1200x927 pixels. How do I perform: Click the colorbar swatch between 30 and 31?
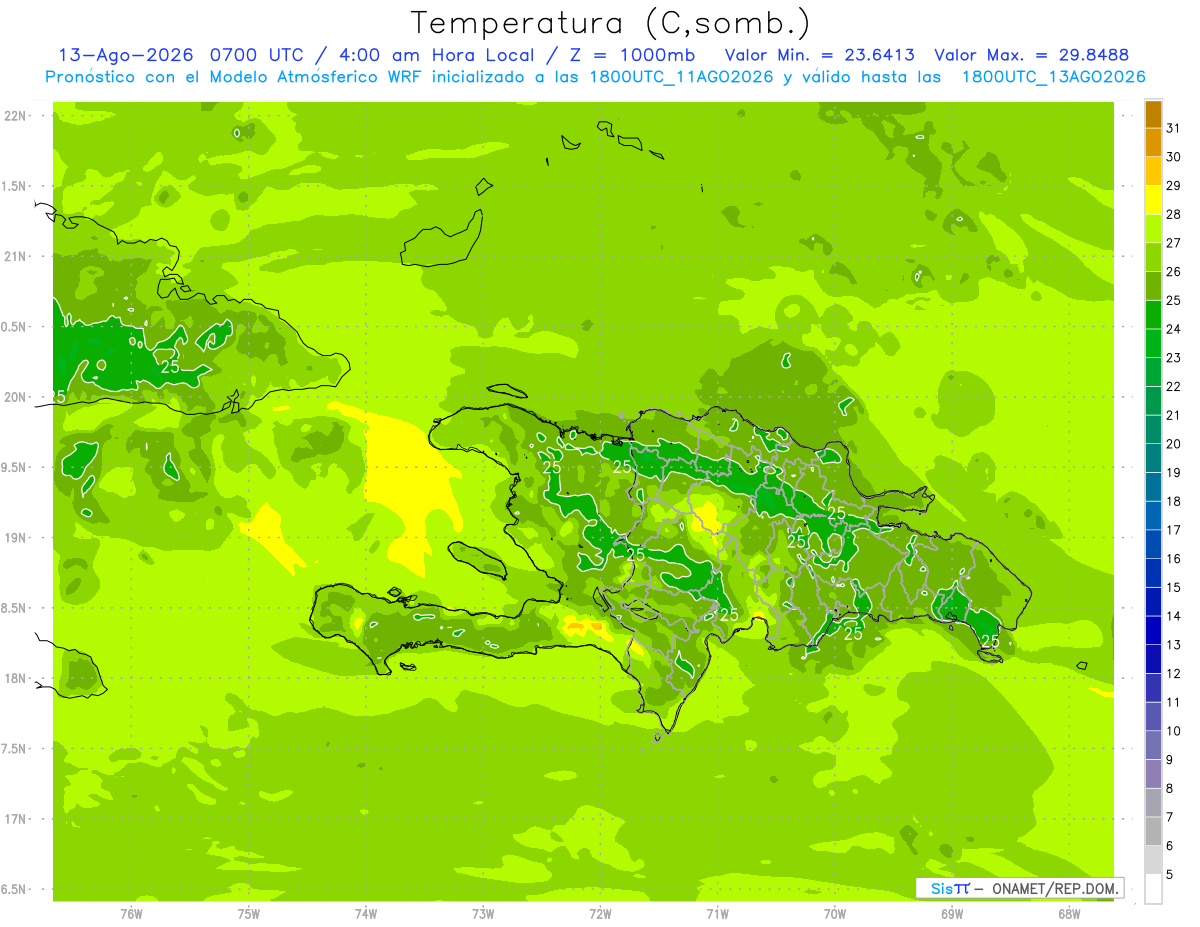[x=1153, y=143]
